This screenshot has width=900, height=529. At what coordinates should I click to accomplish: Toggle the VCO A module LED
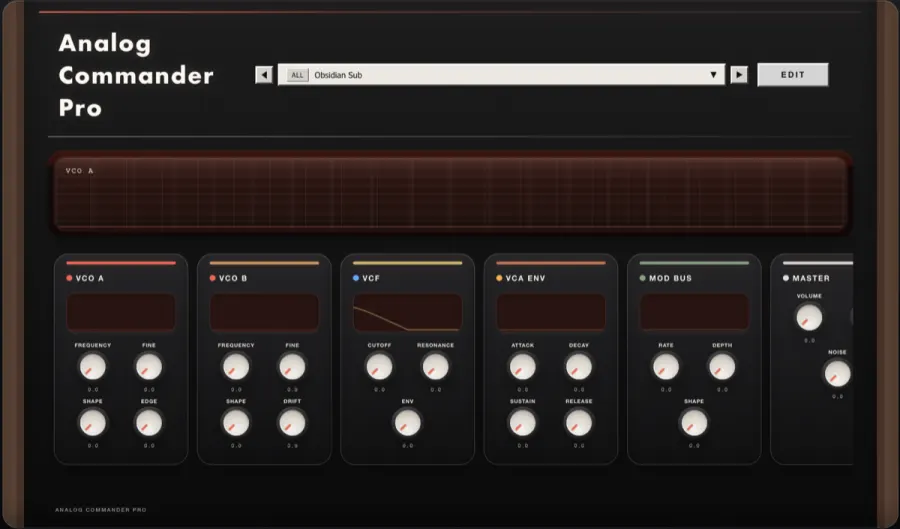(x=69, y=278)
